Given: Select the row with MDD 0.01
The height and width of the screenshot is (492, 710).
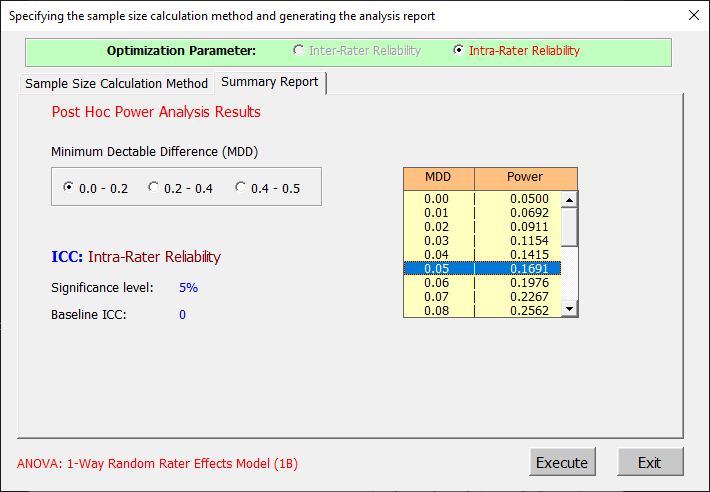Looking at the screenshot, I should (482, 213).
